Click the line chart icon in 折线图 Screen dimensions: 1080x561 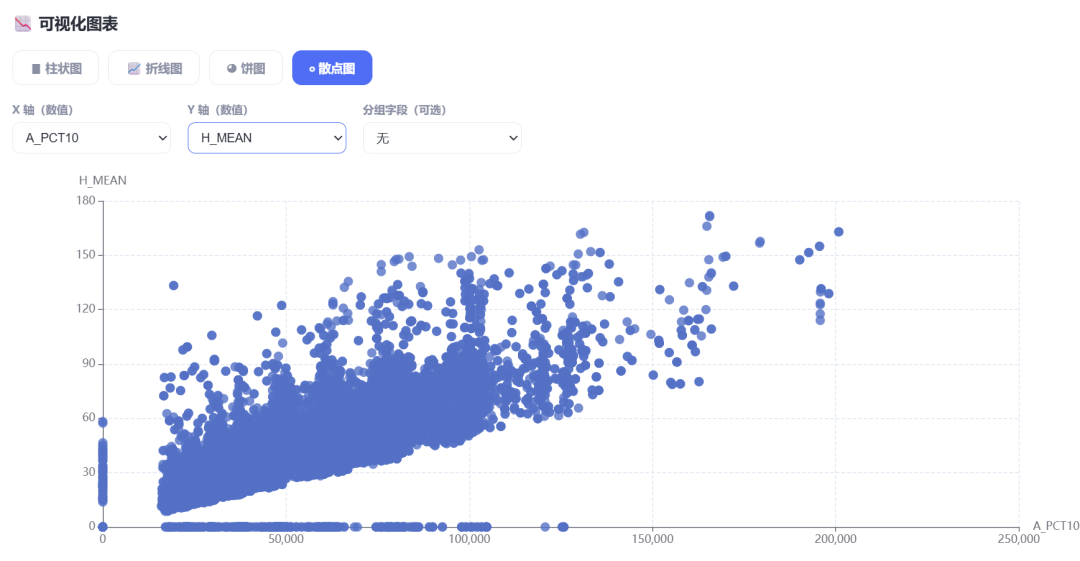click(134, 69)
